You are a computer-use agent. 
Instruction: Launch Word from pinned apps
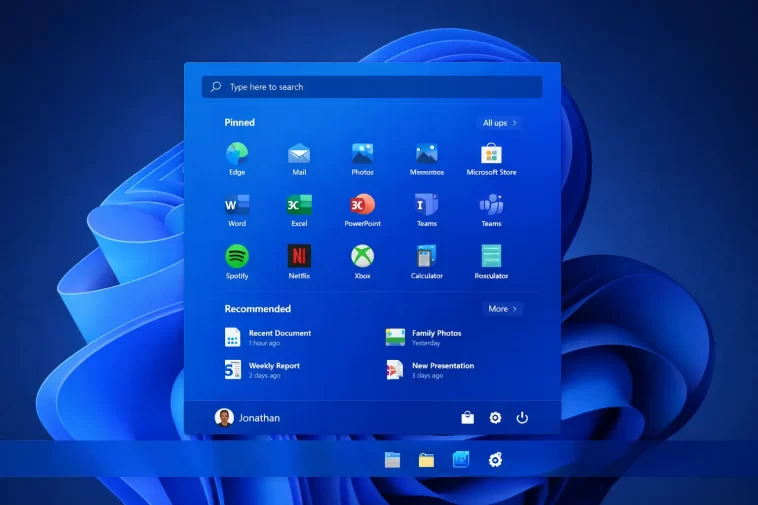tap(237, 211)
